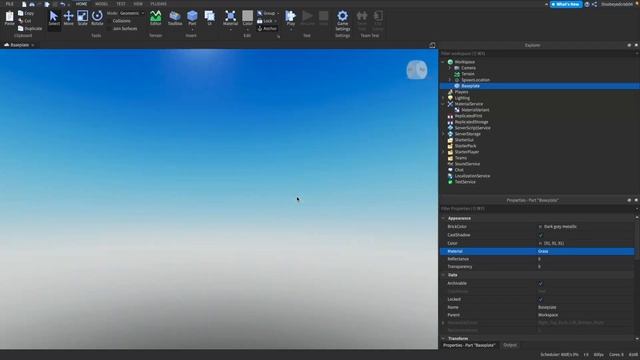Switch to the TEST ribbon tab

click(121, 4)
